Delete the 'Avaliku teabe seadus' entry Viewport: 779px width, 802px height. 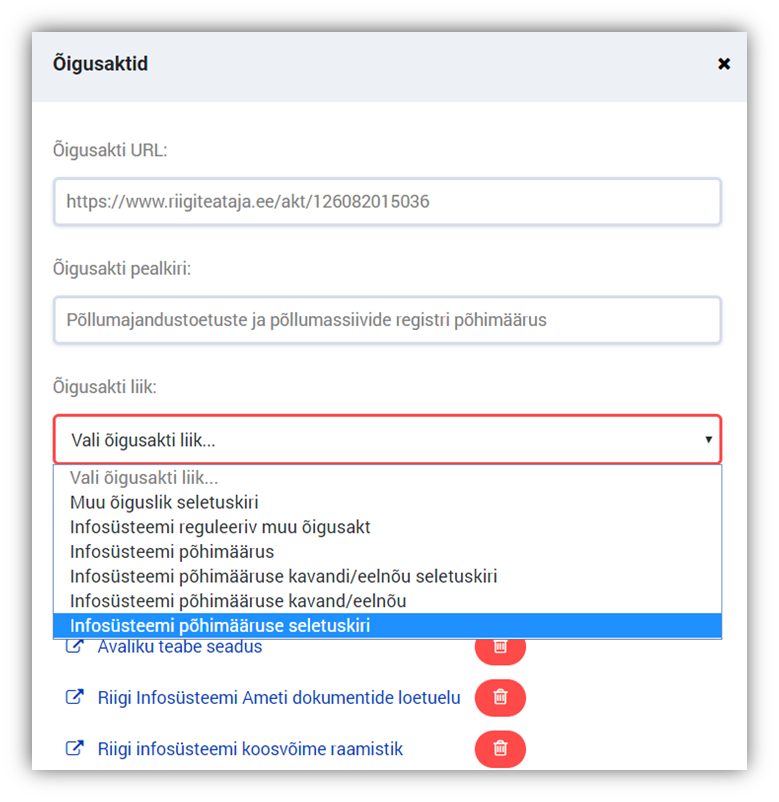(500, 648)
